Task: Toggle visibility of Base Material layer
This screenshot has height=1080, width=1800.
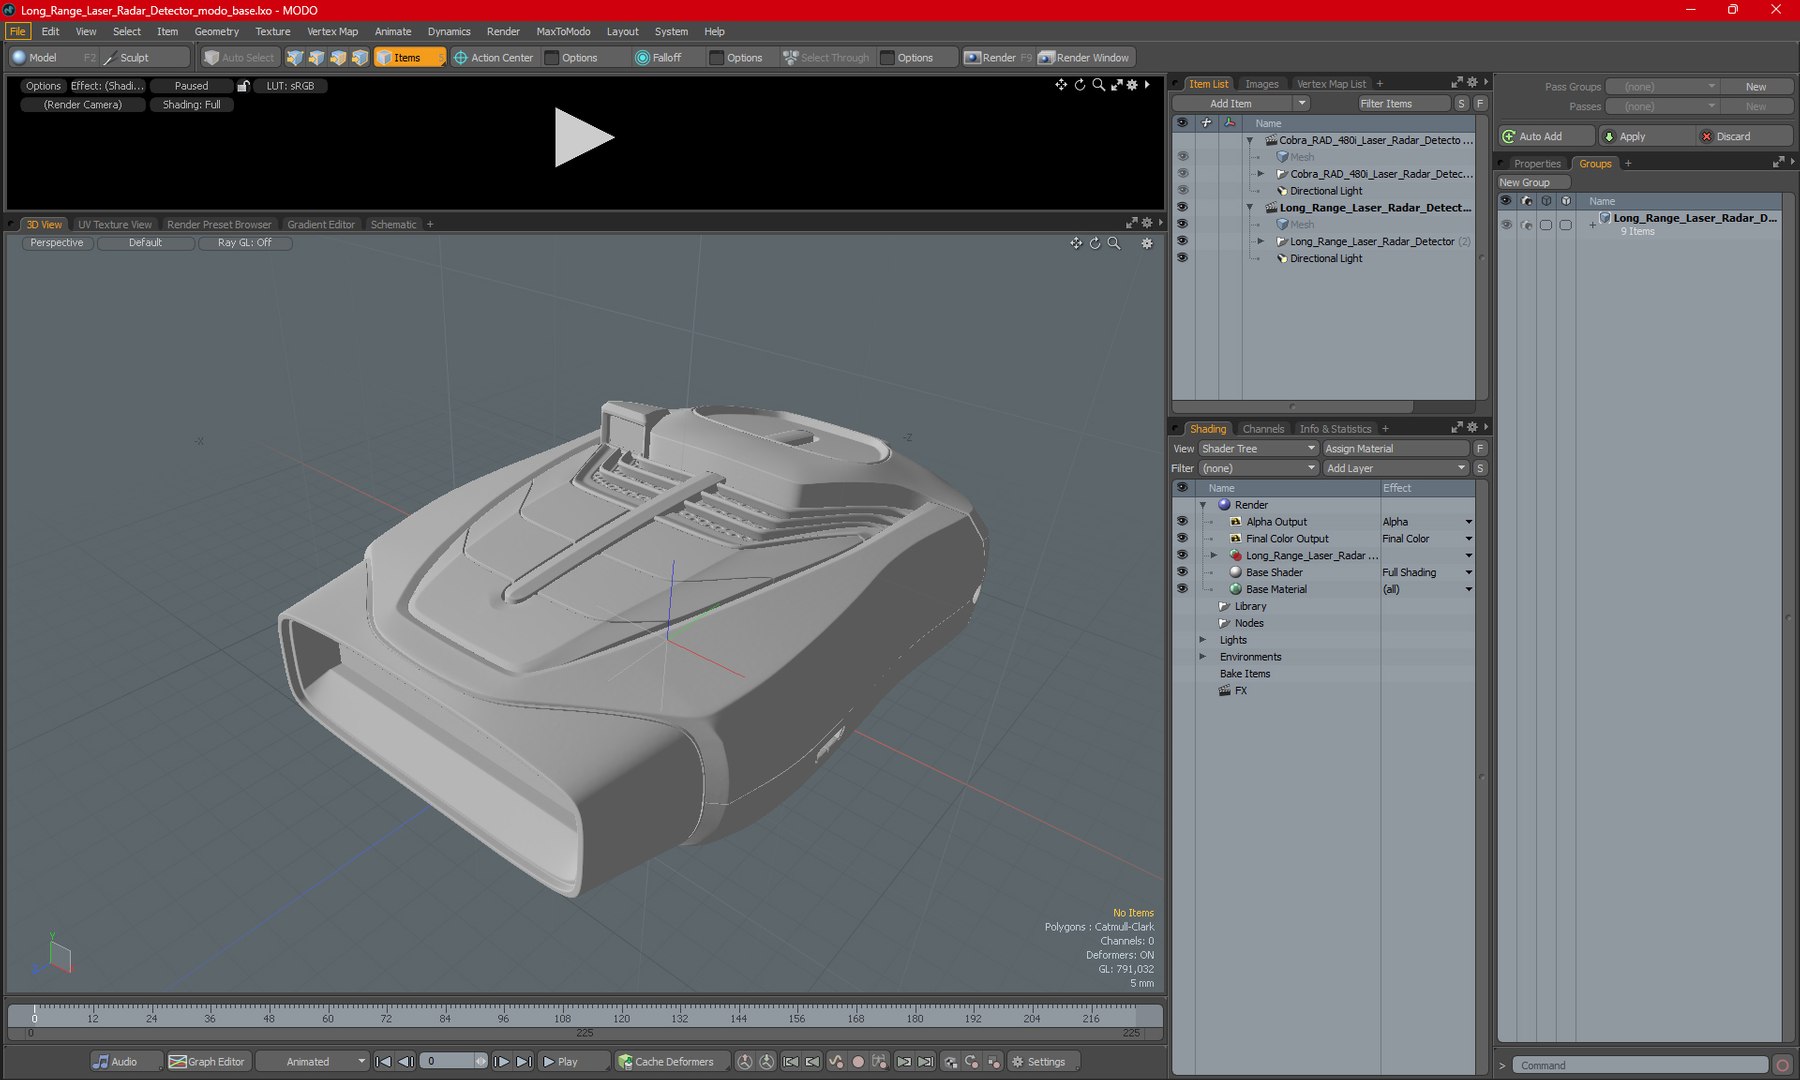Action: pyautogui.click(x=1183, y=590)
